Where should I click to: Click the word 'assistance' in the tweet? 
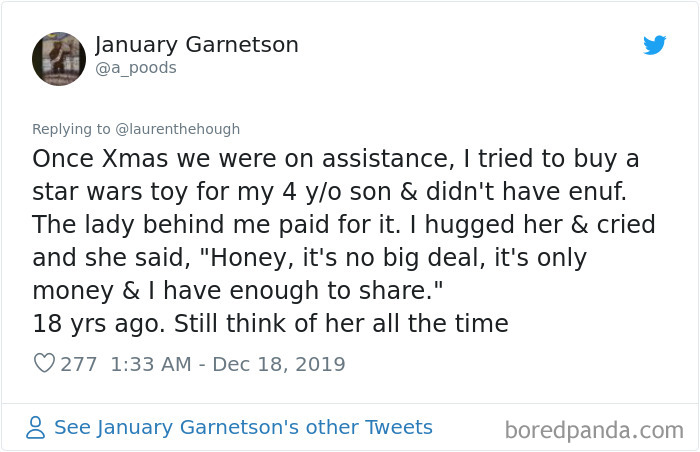[x=385, y=159]
